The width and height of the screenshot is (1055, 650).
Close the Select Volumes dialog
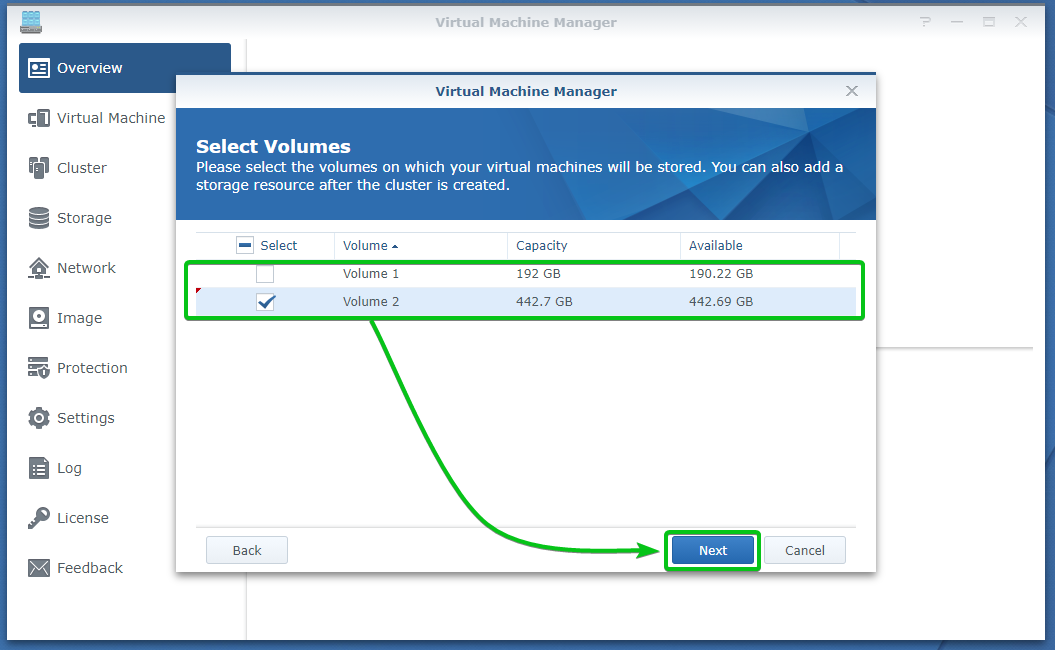(x=852, y=91)
